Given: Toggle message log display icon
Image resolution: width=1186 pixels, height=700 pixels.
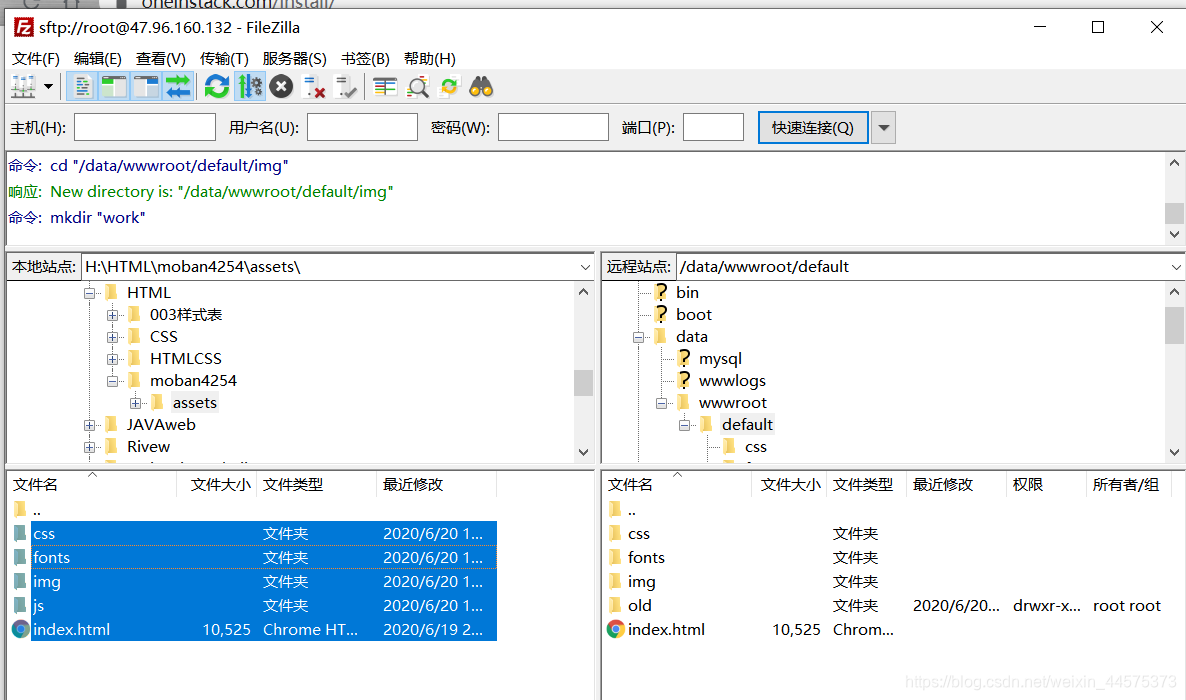Looking at the screenshot, I should (x=82, y=87).
